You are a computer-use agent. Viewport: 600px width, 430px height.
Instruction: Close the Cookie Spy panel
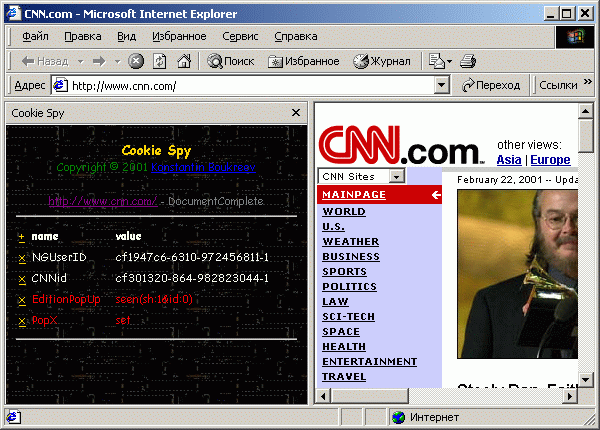(296, 112)
